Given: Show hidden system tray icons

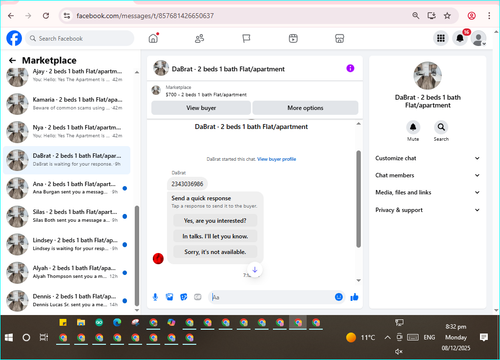Looking at the screenshot, I should (387, 337).
